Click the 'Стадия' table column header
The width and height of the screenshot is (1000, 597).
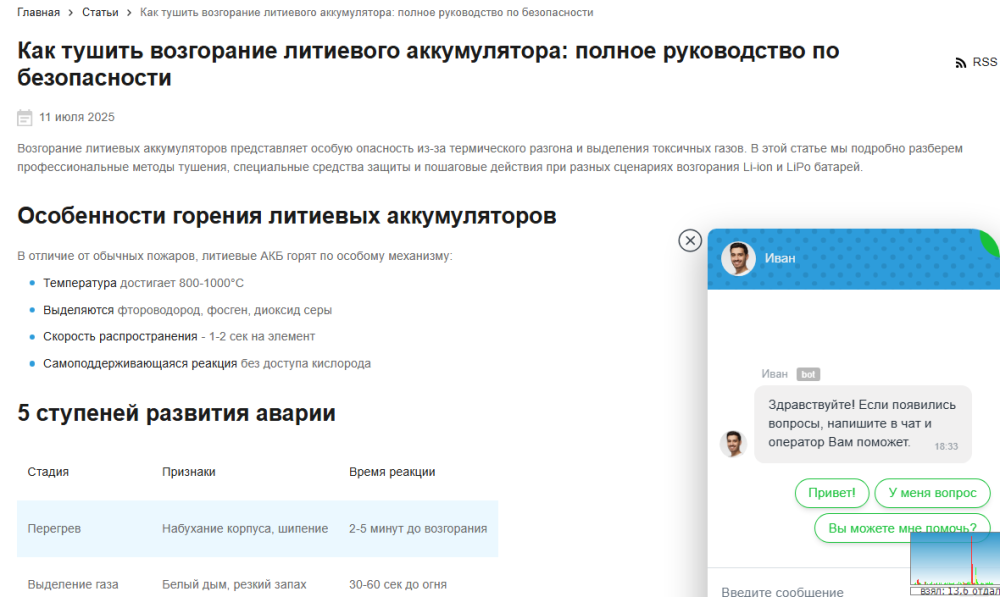48,472
